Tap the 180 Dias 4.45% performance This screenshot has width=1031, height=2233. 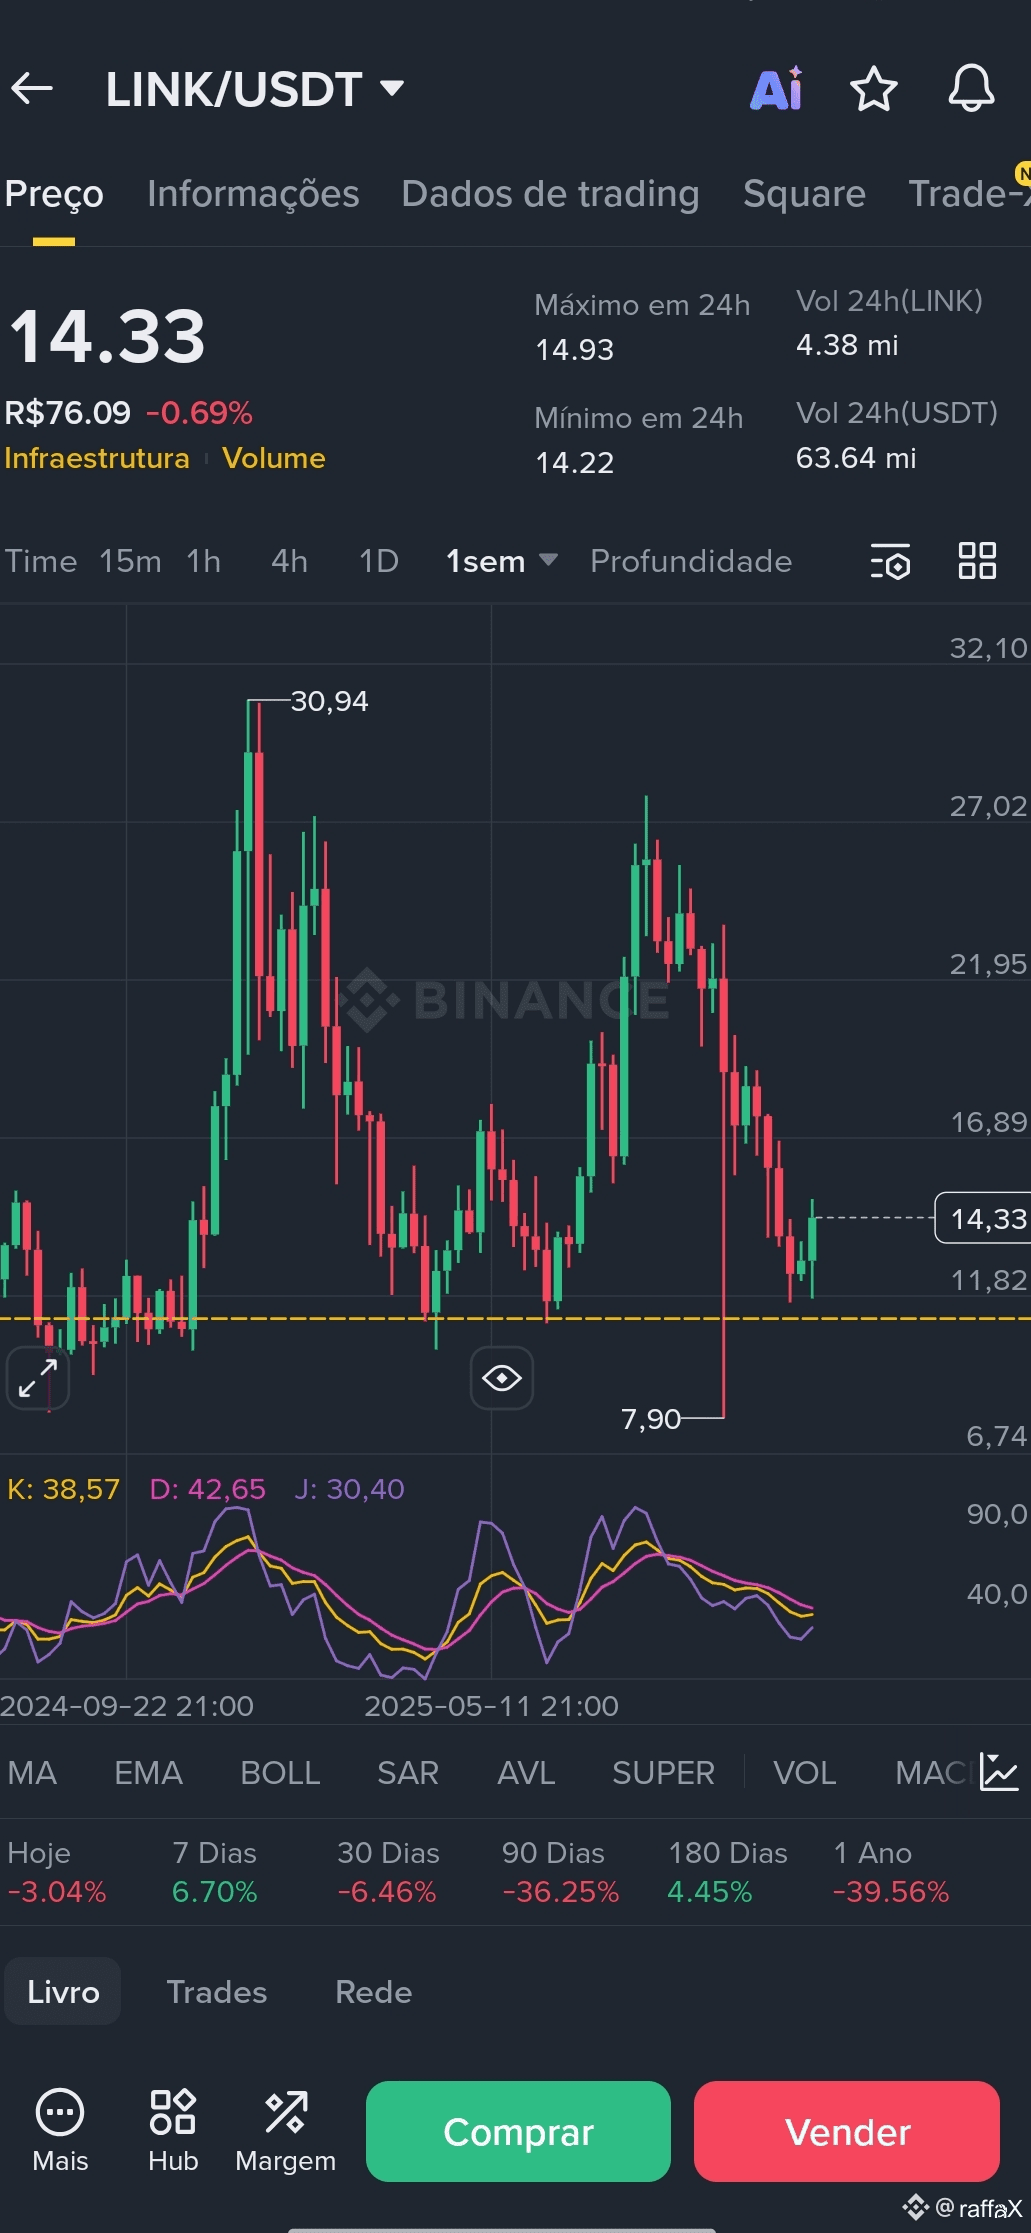[727, 1872]
